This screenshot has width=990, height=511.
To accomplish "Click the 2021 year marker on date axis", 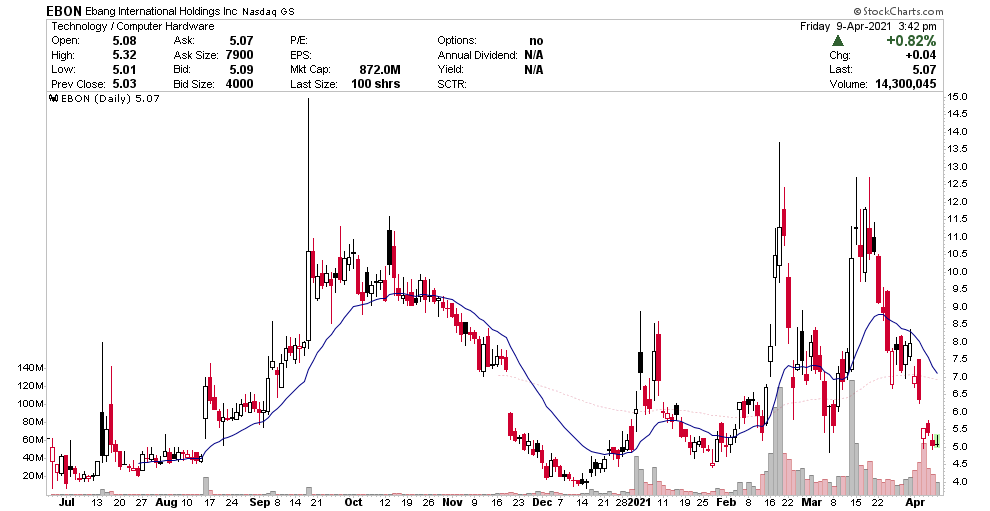I will tap(639, 502).
